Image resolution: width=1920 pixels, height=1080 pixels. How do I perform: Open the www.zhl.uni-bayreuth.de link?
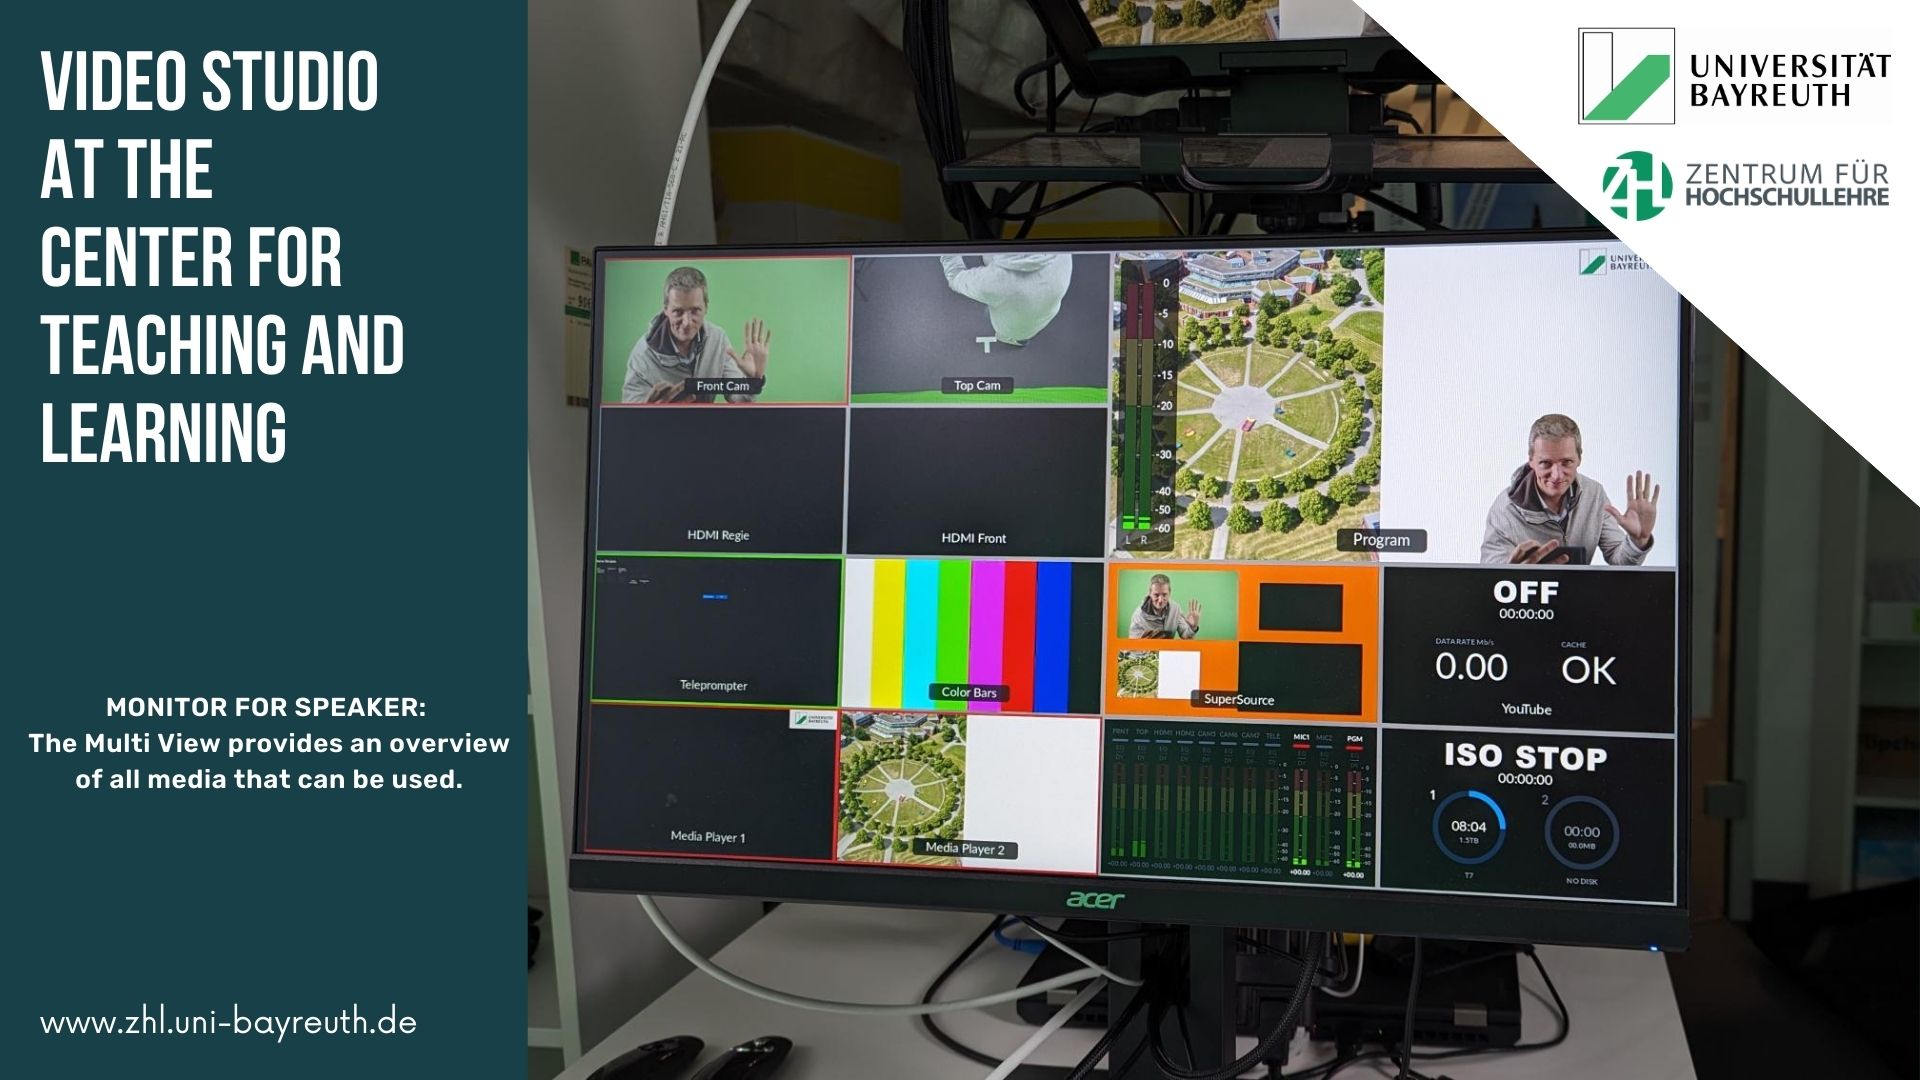coord(228,1023)
